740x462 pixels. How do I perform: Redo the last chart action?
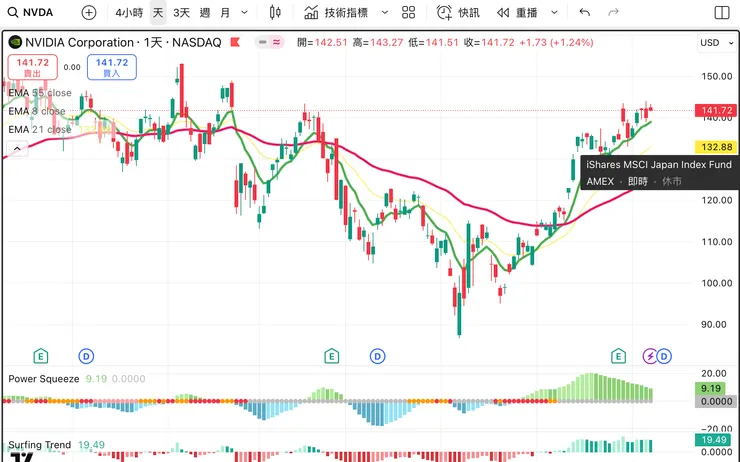tap(613, 12)
